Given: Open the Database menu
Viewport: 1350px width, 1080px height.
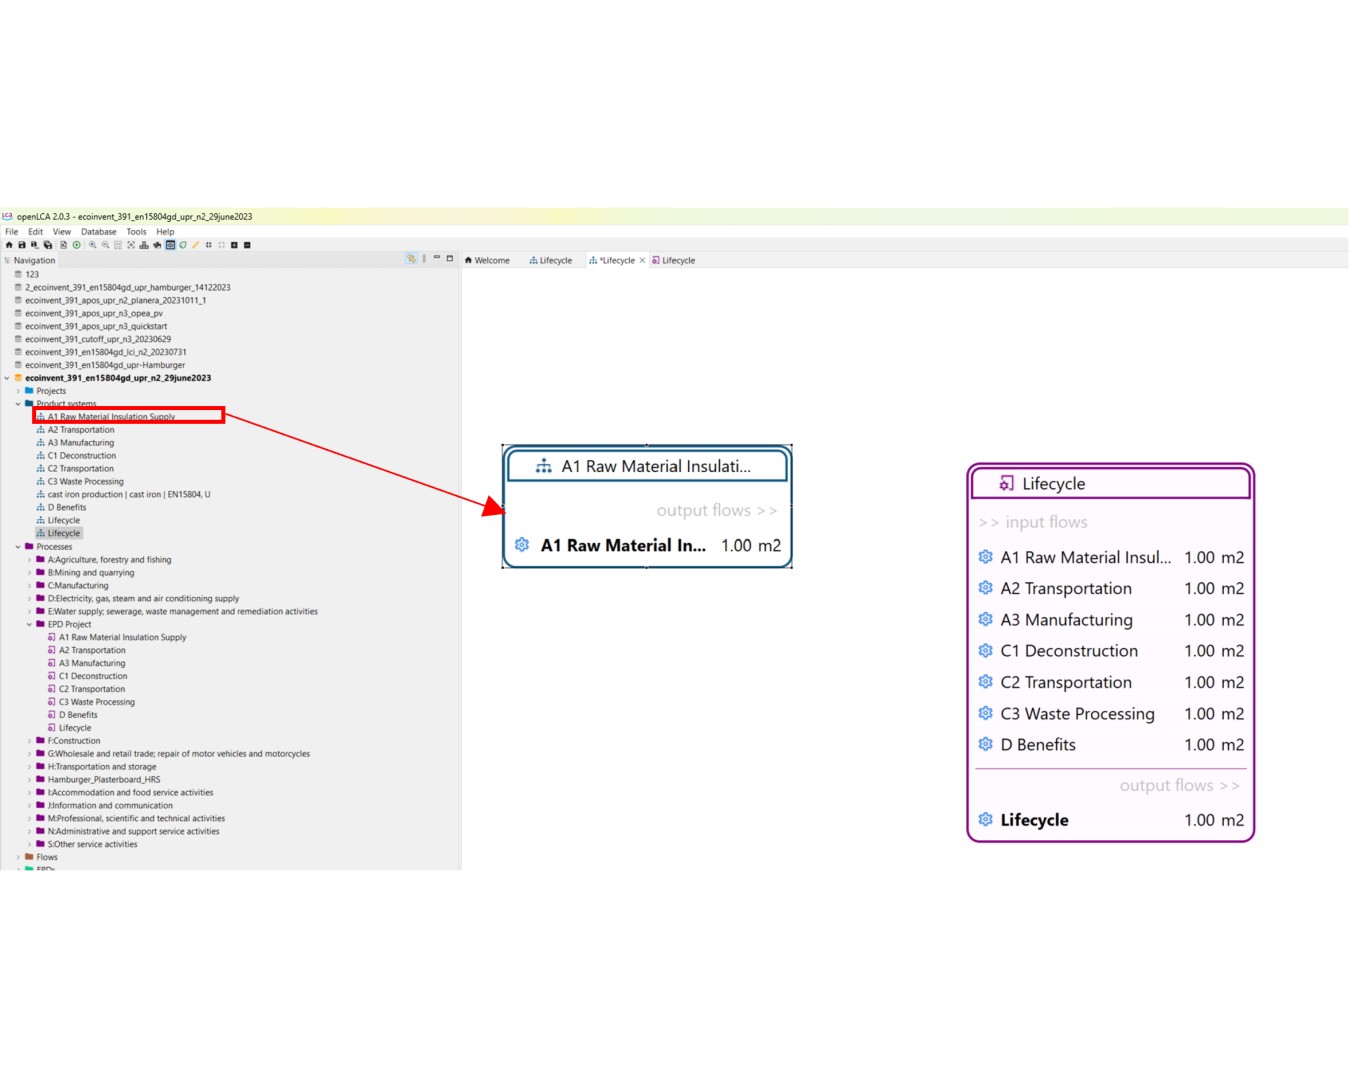Looking at the screenshot, I should (x=98, y=232).
